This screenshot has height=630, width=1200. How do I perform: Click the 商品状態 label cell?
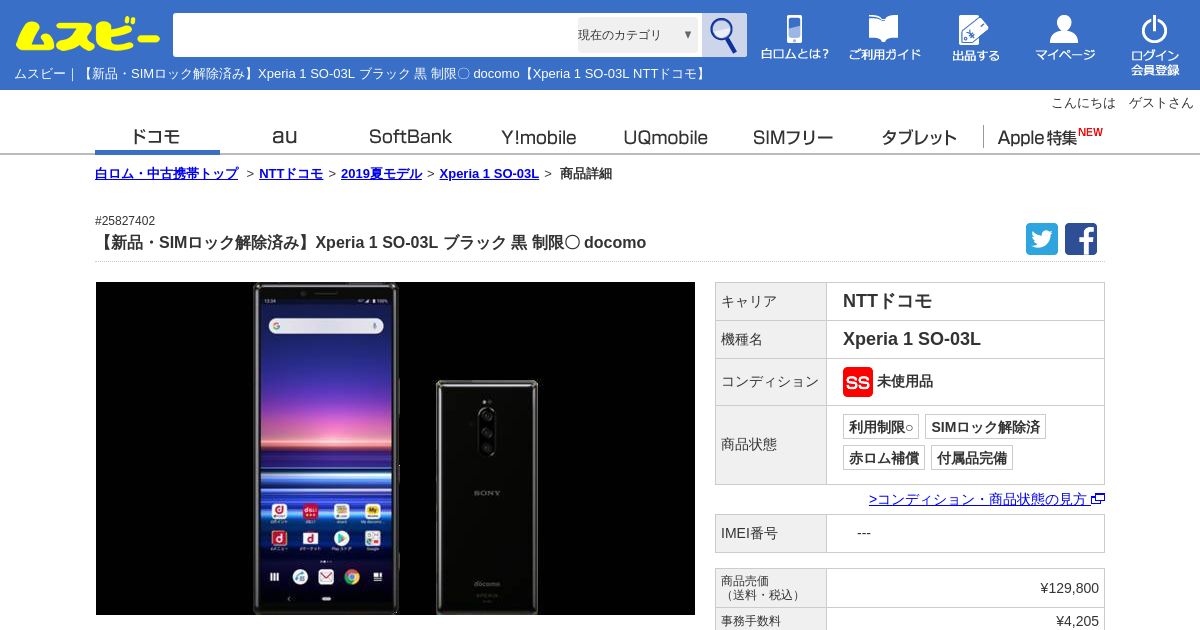coord(771,444)
